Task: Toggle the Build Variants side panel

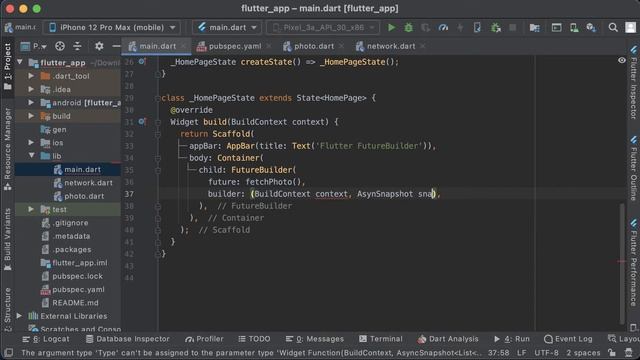Action: (7, 240)
